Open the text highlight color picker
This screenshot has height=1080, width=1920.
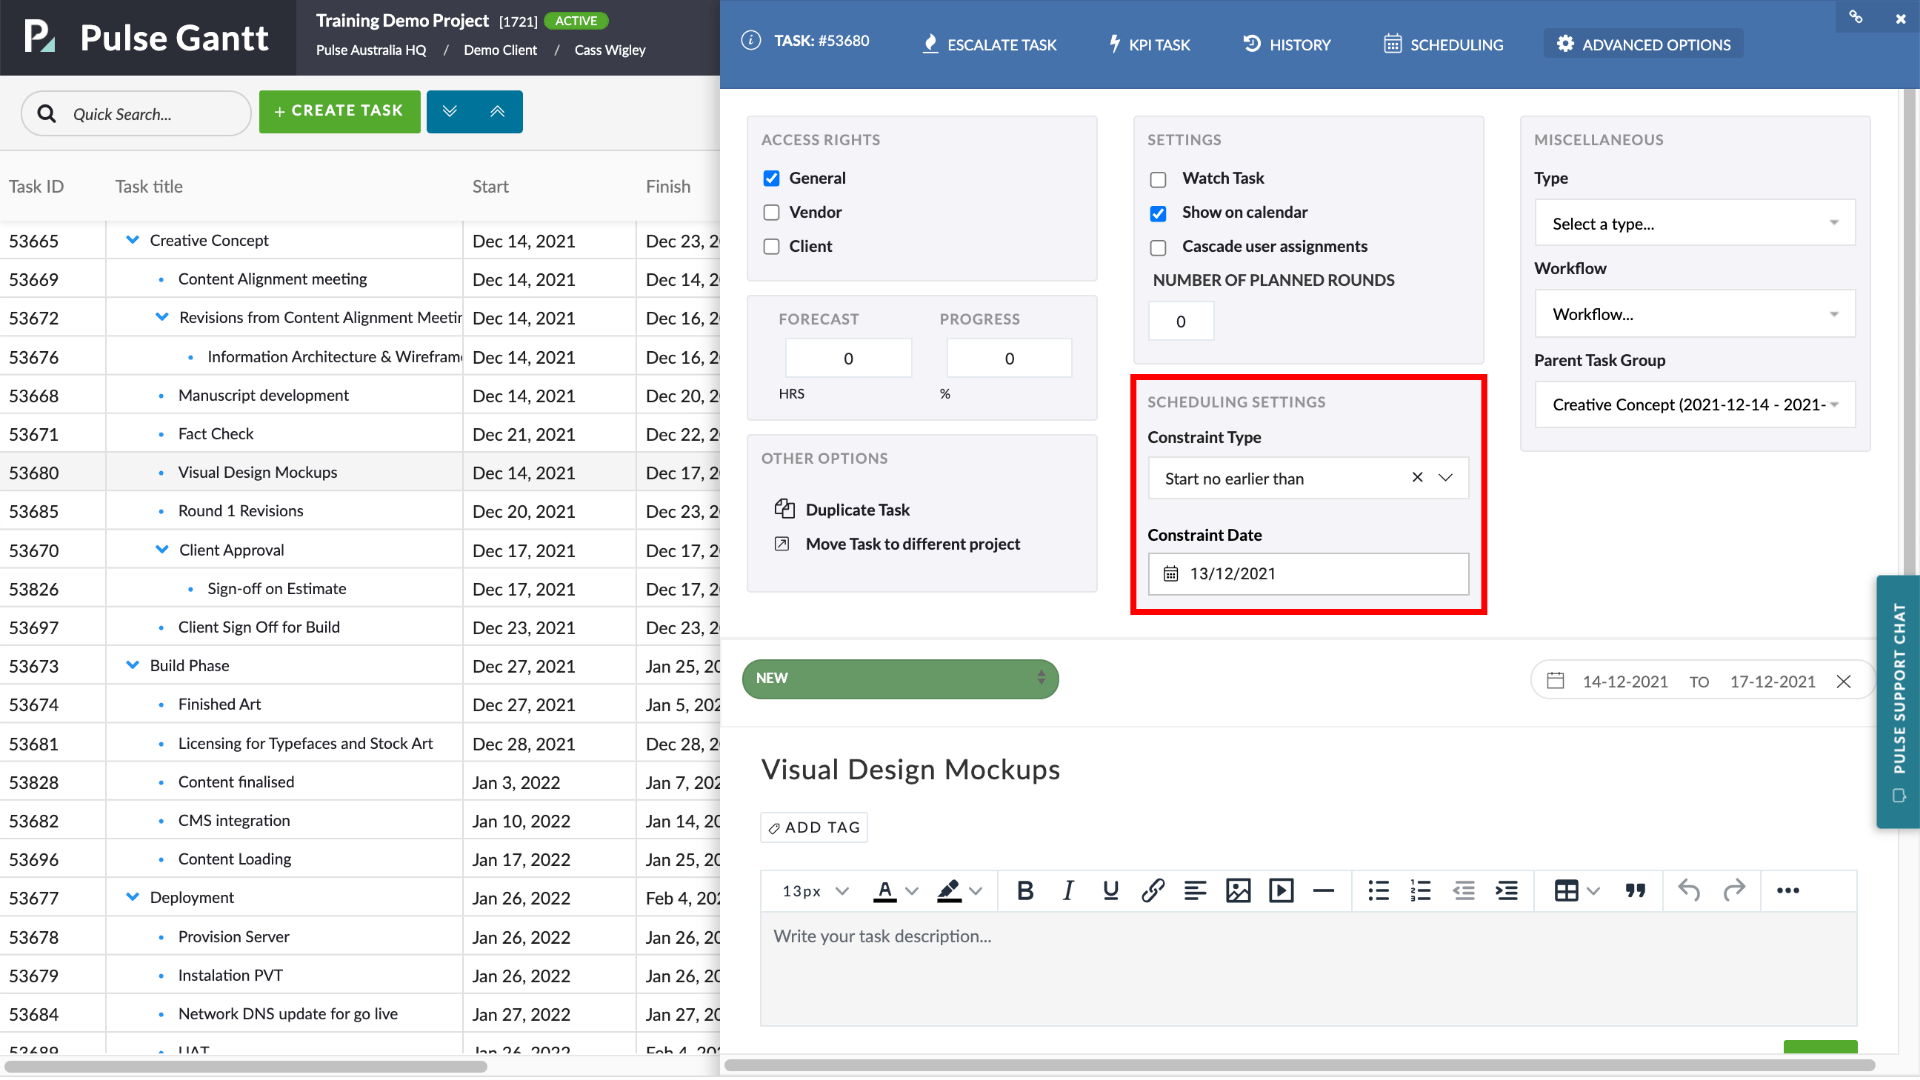pos(975,891)
